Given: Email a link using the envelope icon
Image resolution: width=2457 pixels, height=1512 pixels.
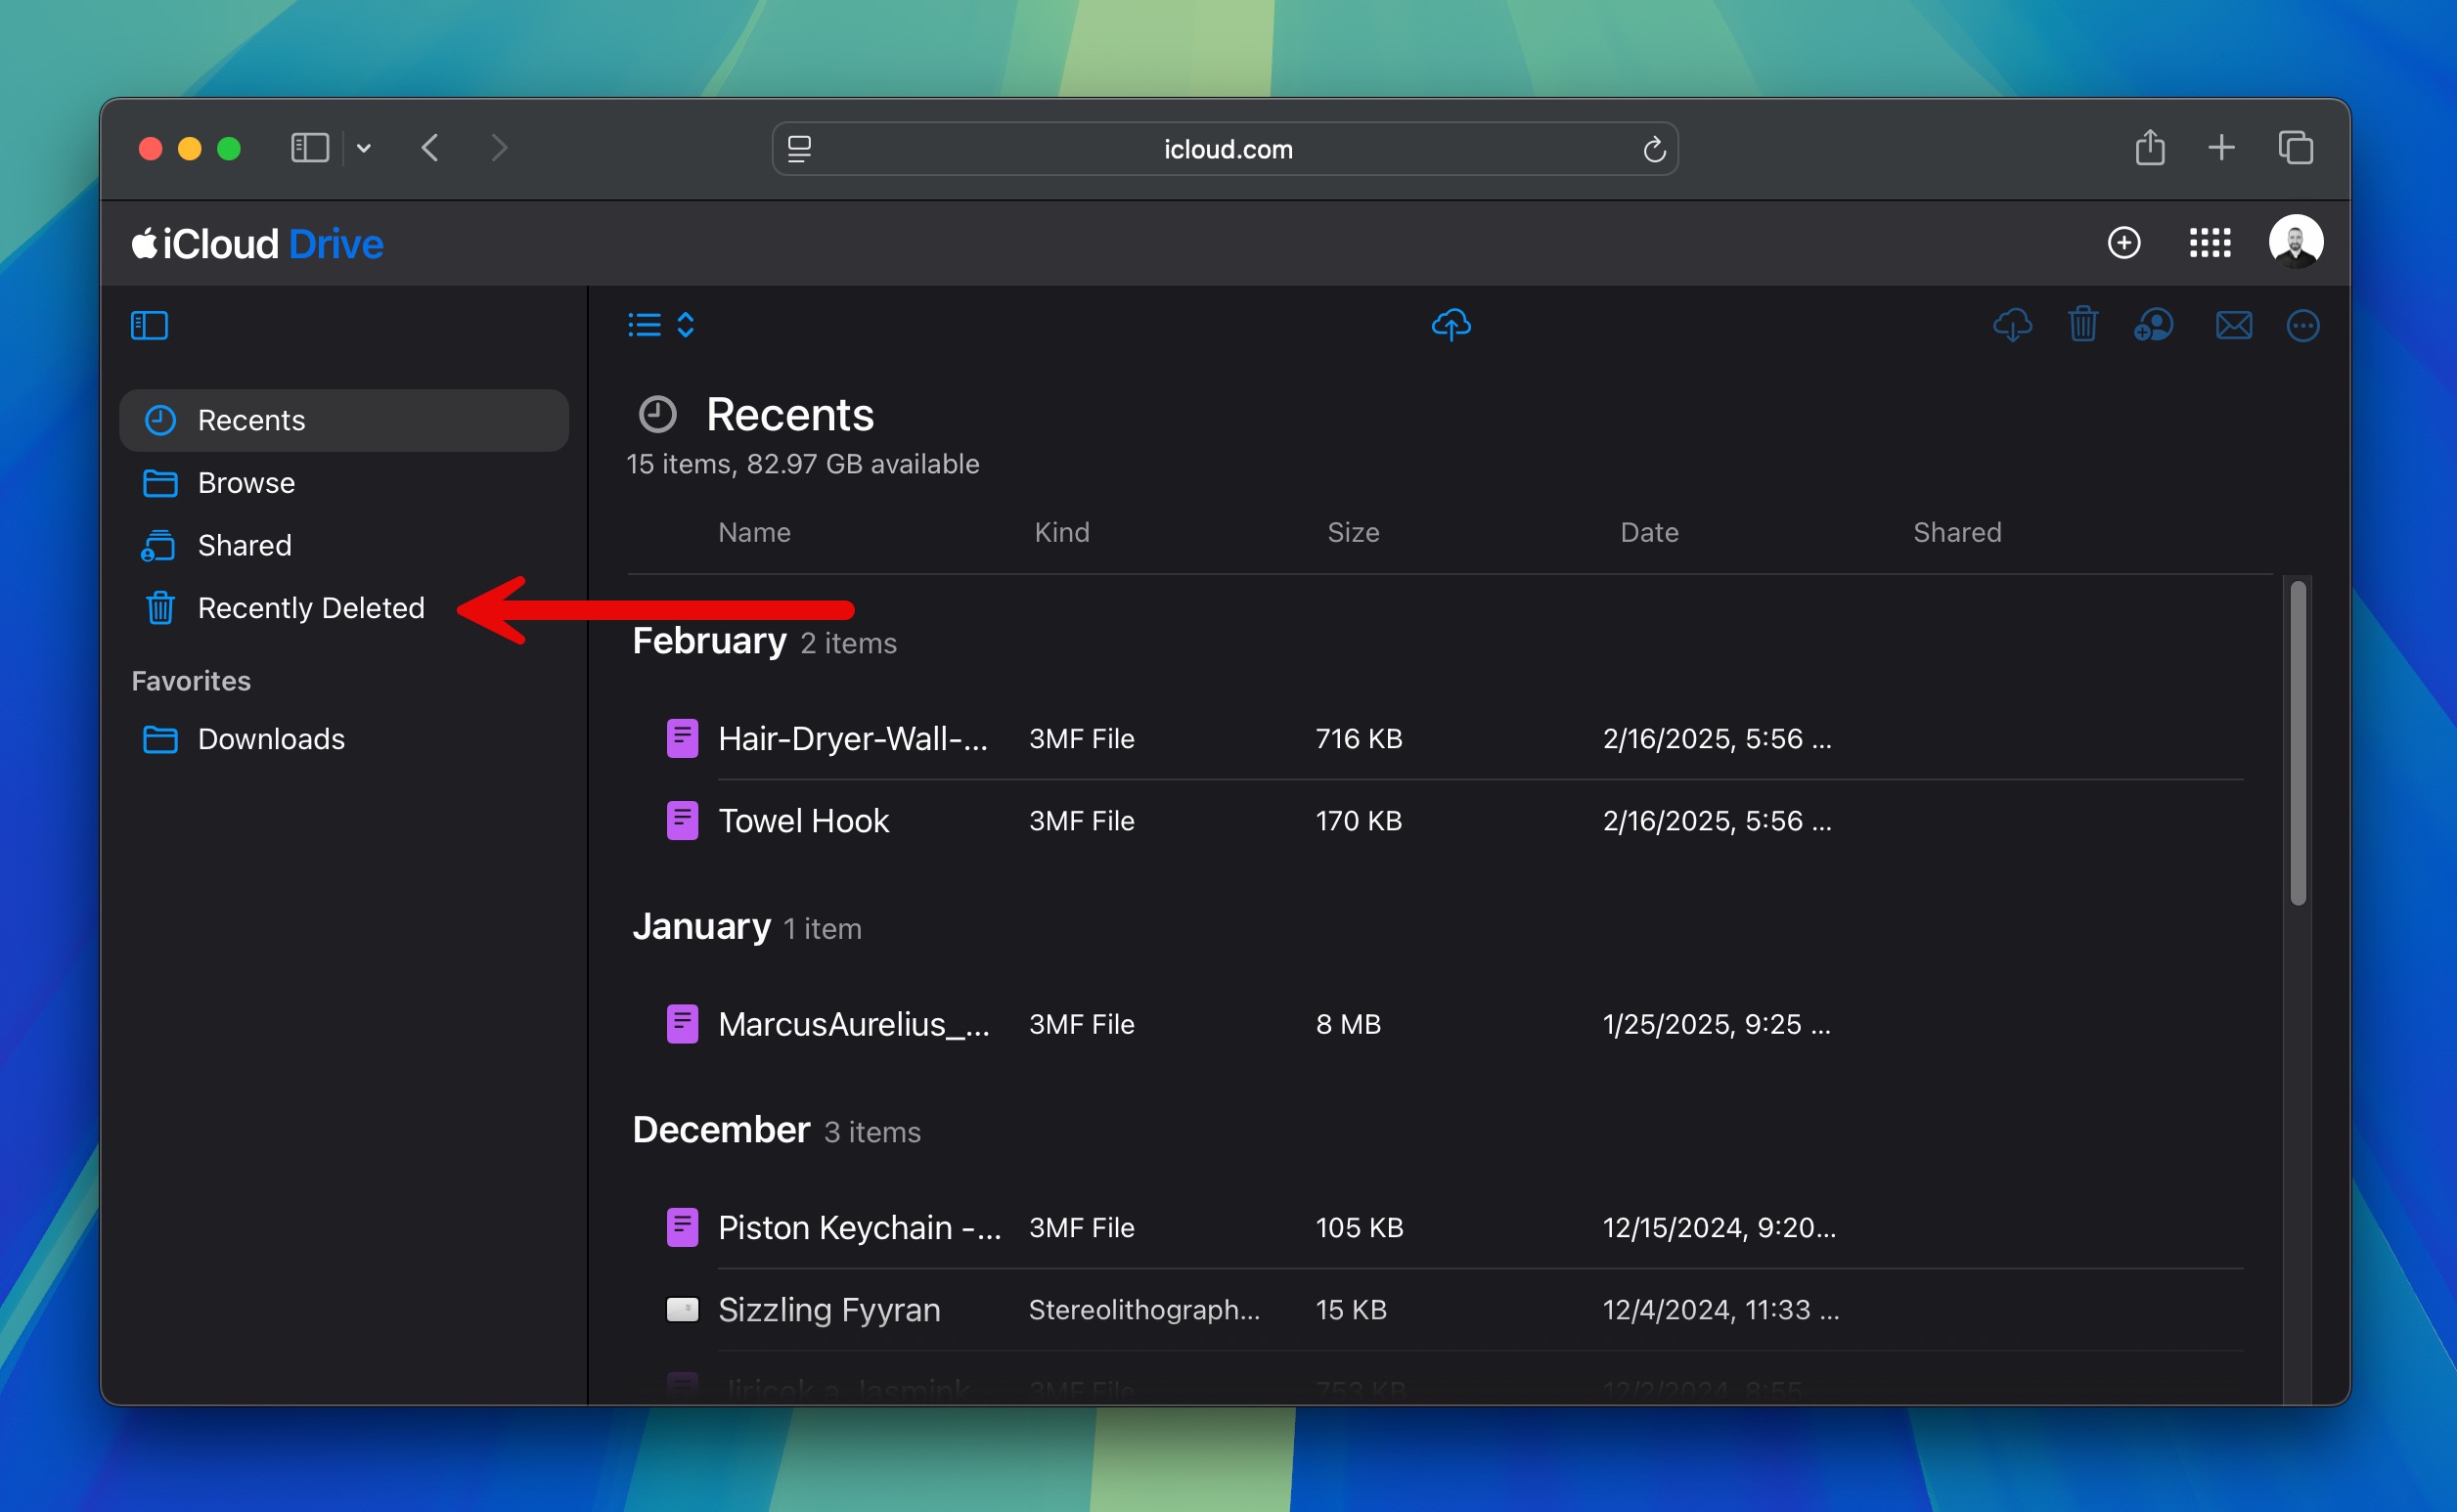Looking at the screenshot, I should [x=2234, y=324].
